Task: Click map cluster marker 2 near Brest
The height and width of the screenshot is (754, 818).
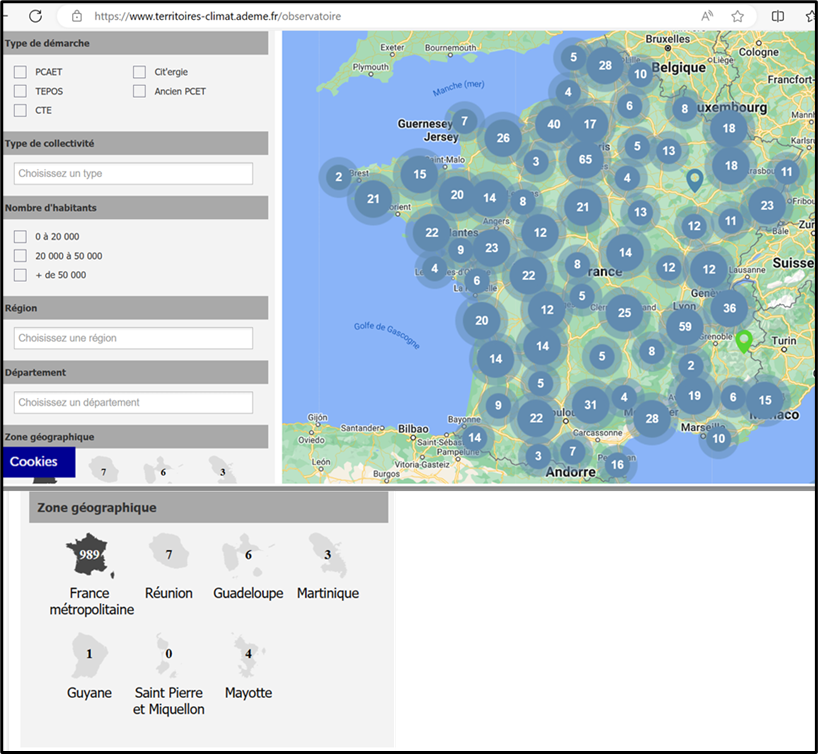Action: (x=339, y=177)
